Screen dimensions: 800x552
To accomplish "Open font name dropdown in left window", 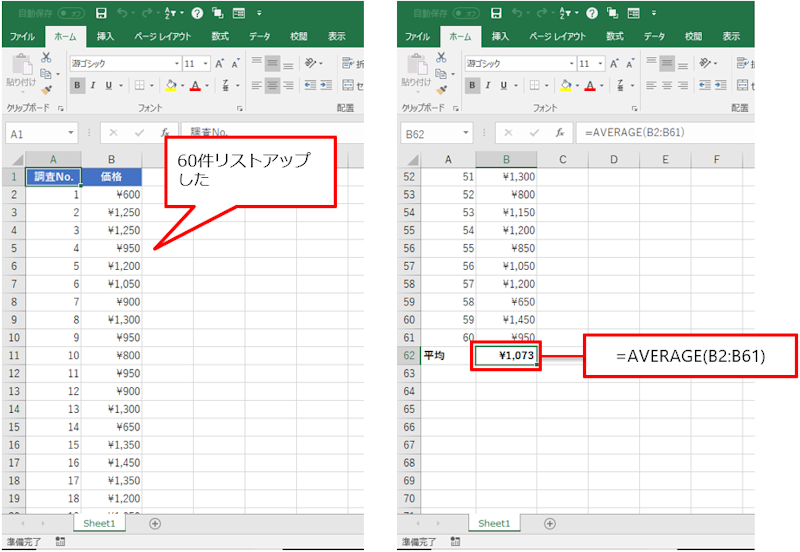I will pyautogui.click(x=174, y=63).
